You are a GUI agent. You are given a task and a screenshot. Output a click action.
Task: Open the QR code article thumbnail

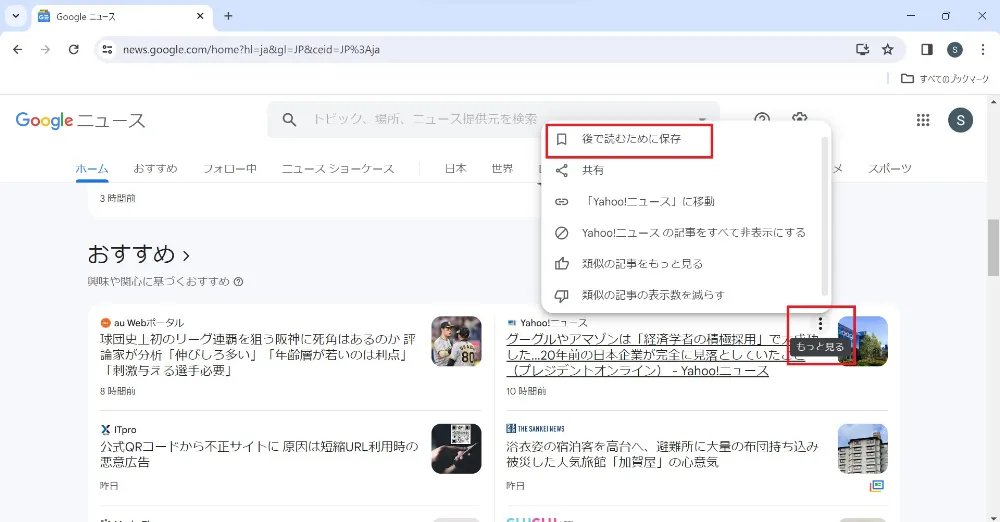pyautogui.click(x=456, y=449)
